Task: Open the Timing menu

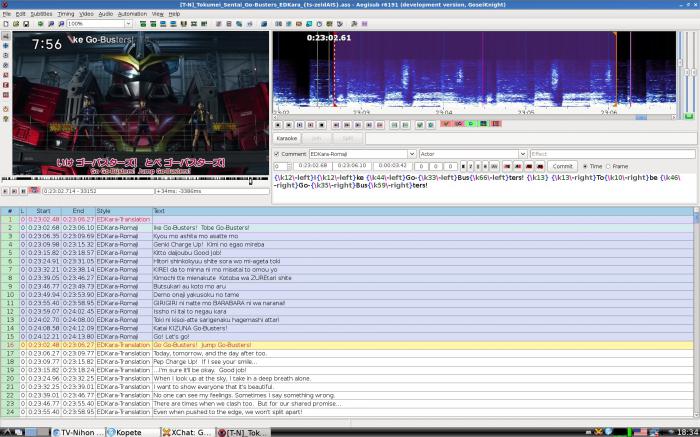Action: (66, 14)
